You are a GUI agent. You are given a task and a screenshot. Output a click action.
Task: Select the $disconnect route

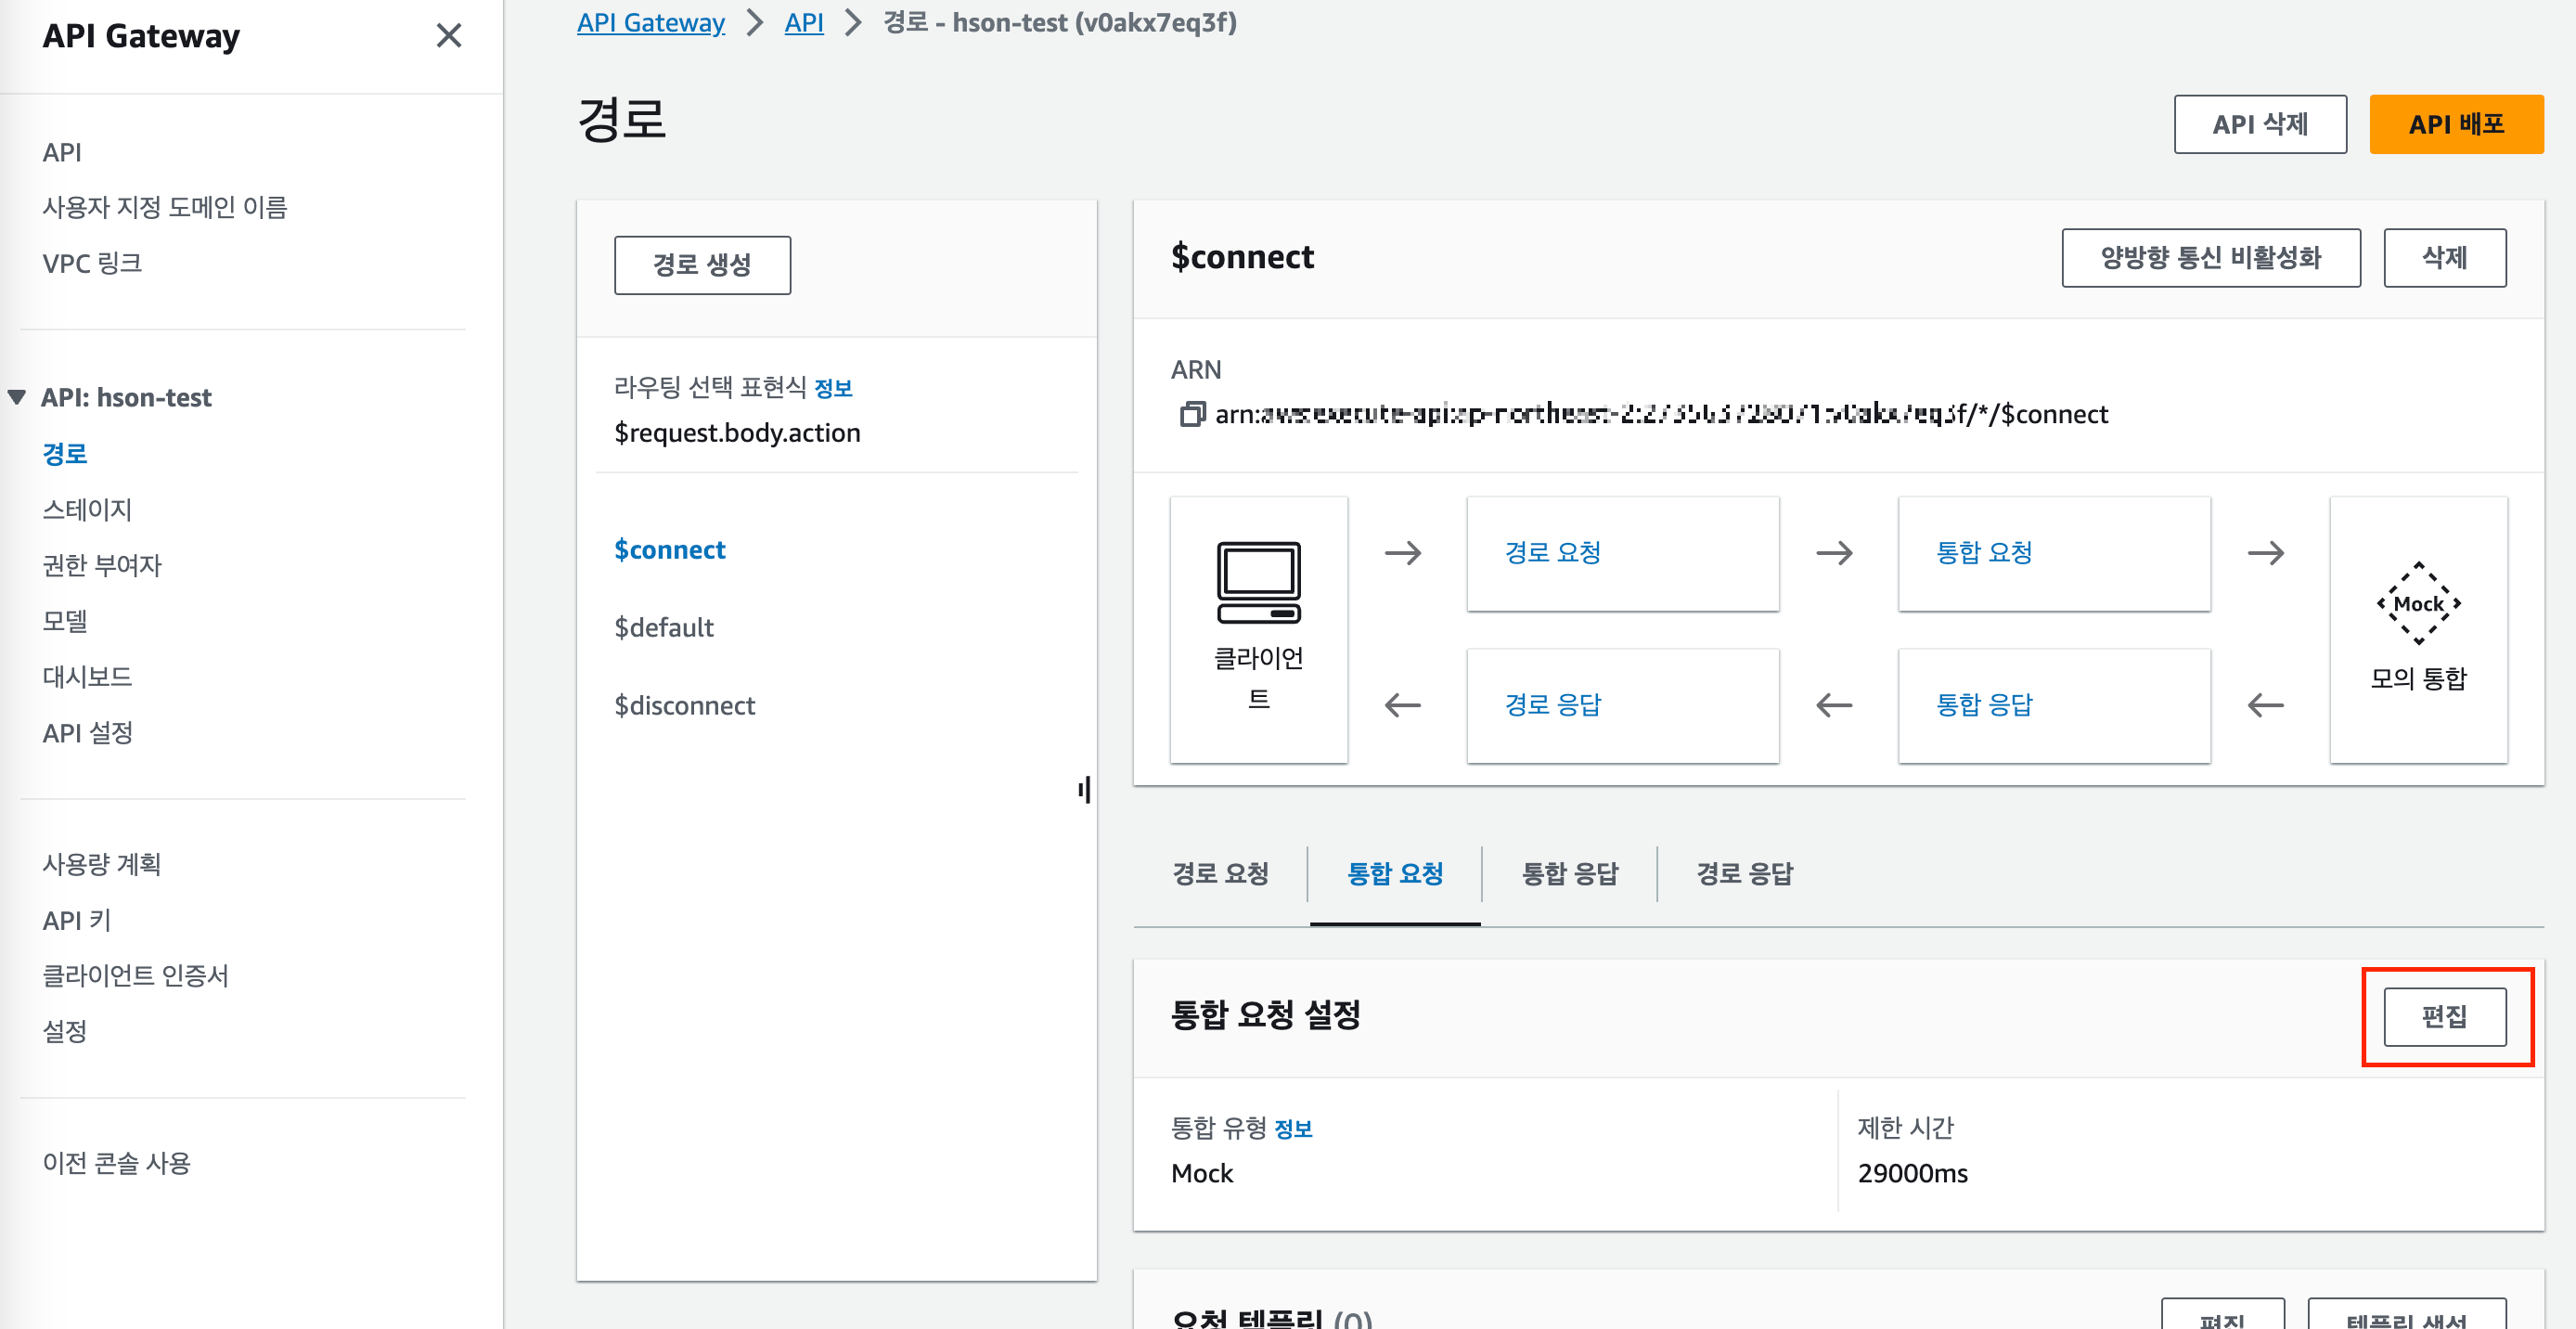(684, 705)
